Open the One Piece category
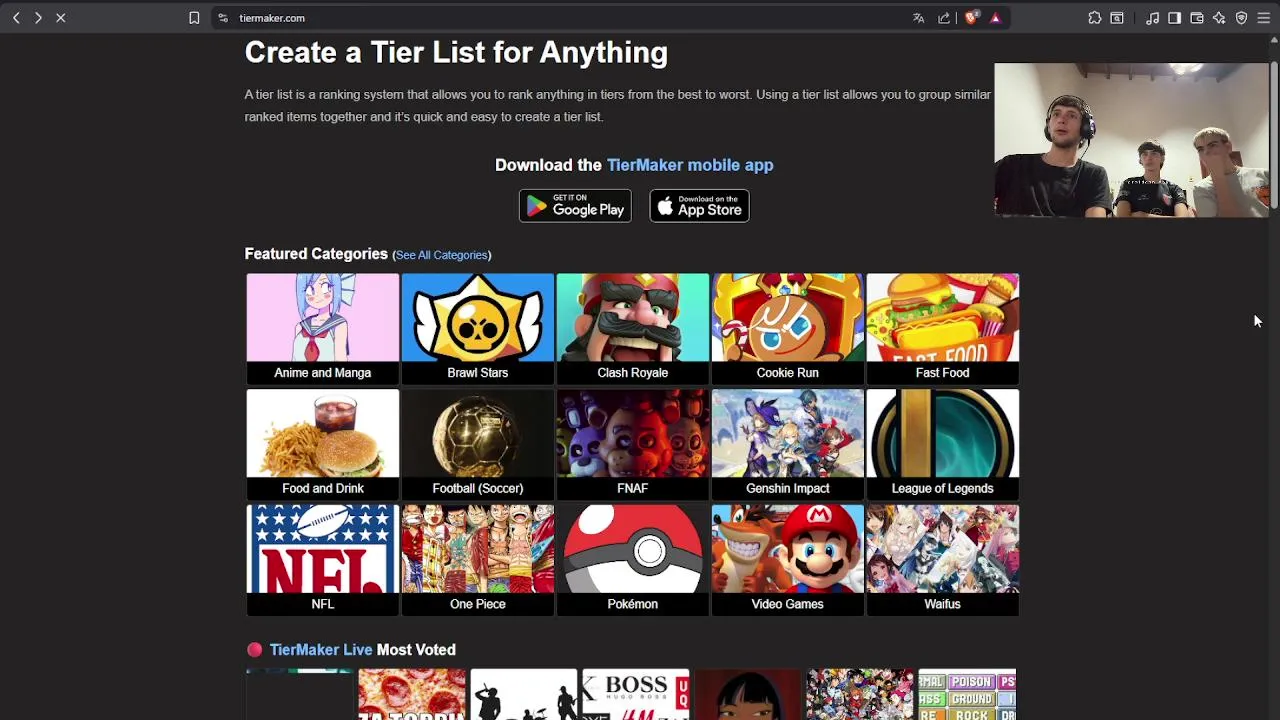Viewport: 1280px width, 720px height. coord(477,559)
